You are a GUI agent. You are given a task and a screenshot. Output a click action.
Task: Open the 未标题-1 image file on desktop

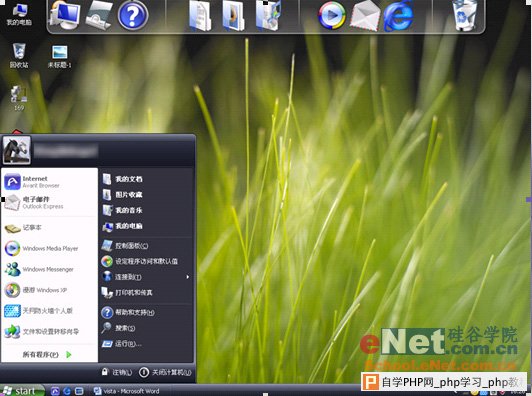60,56
